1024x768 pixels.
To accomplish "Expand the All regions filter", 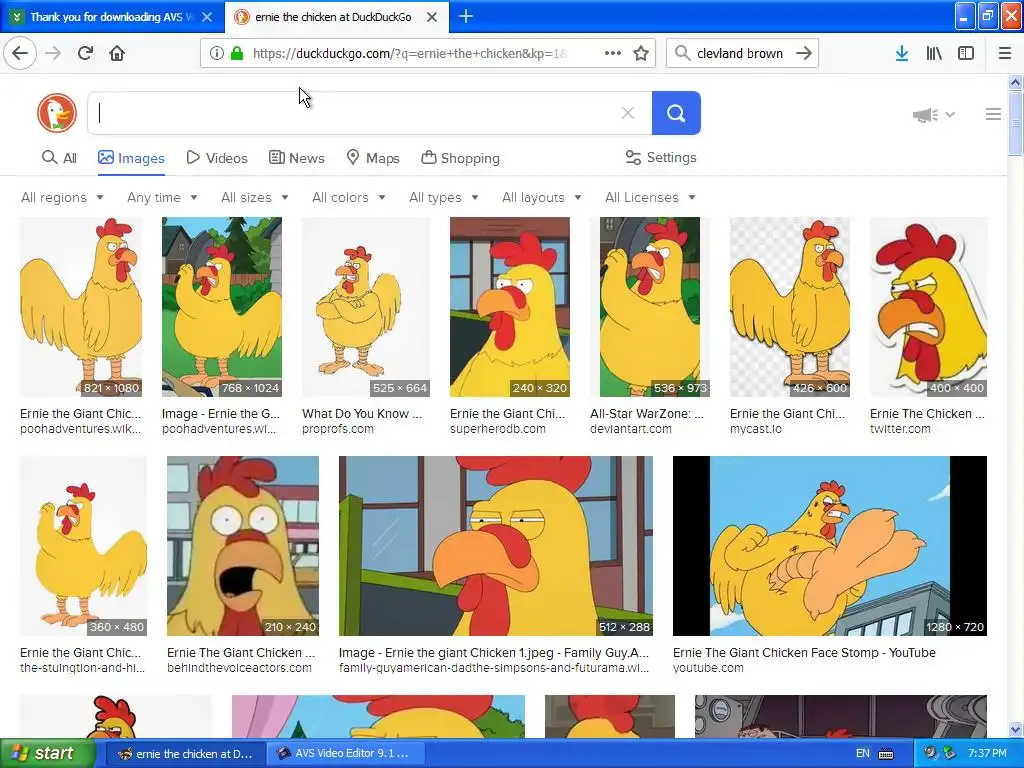I will tap(62, 197).
